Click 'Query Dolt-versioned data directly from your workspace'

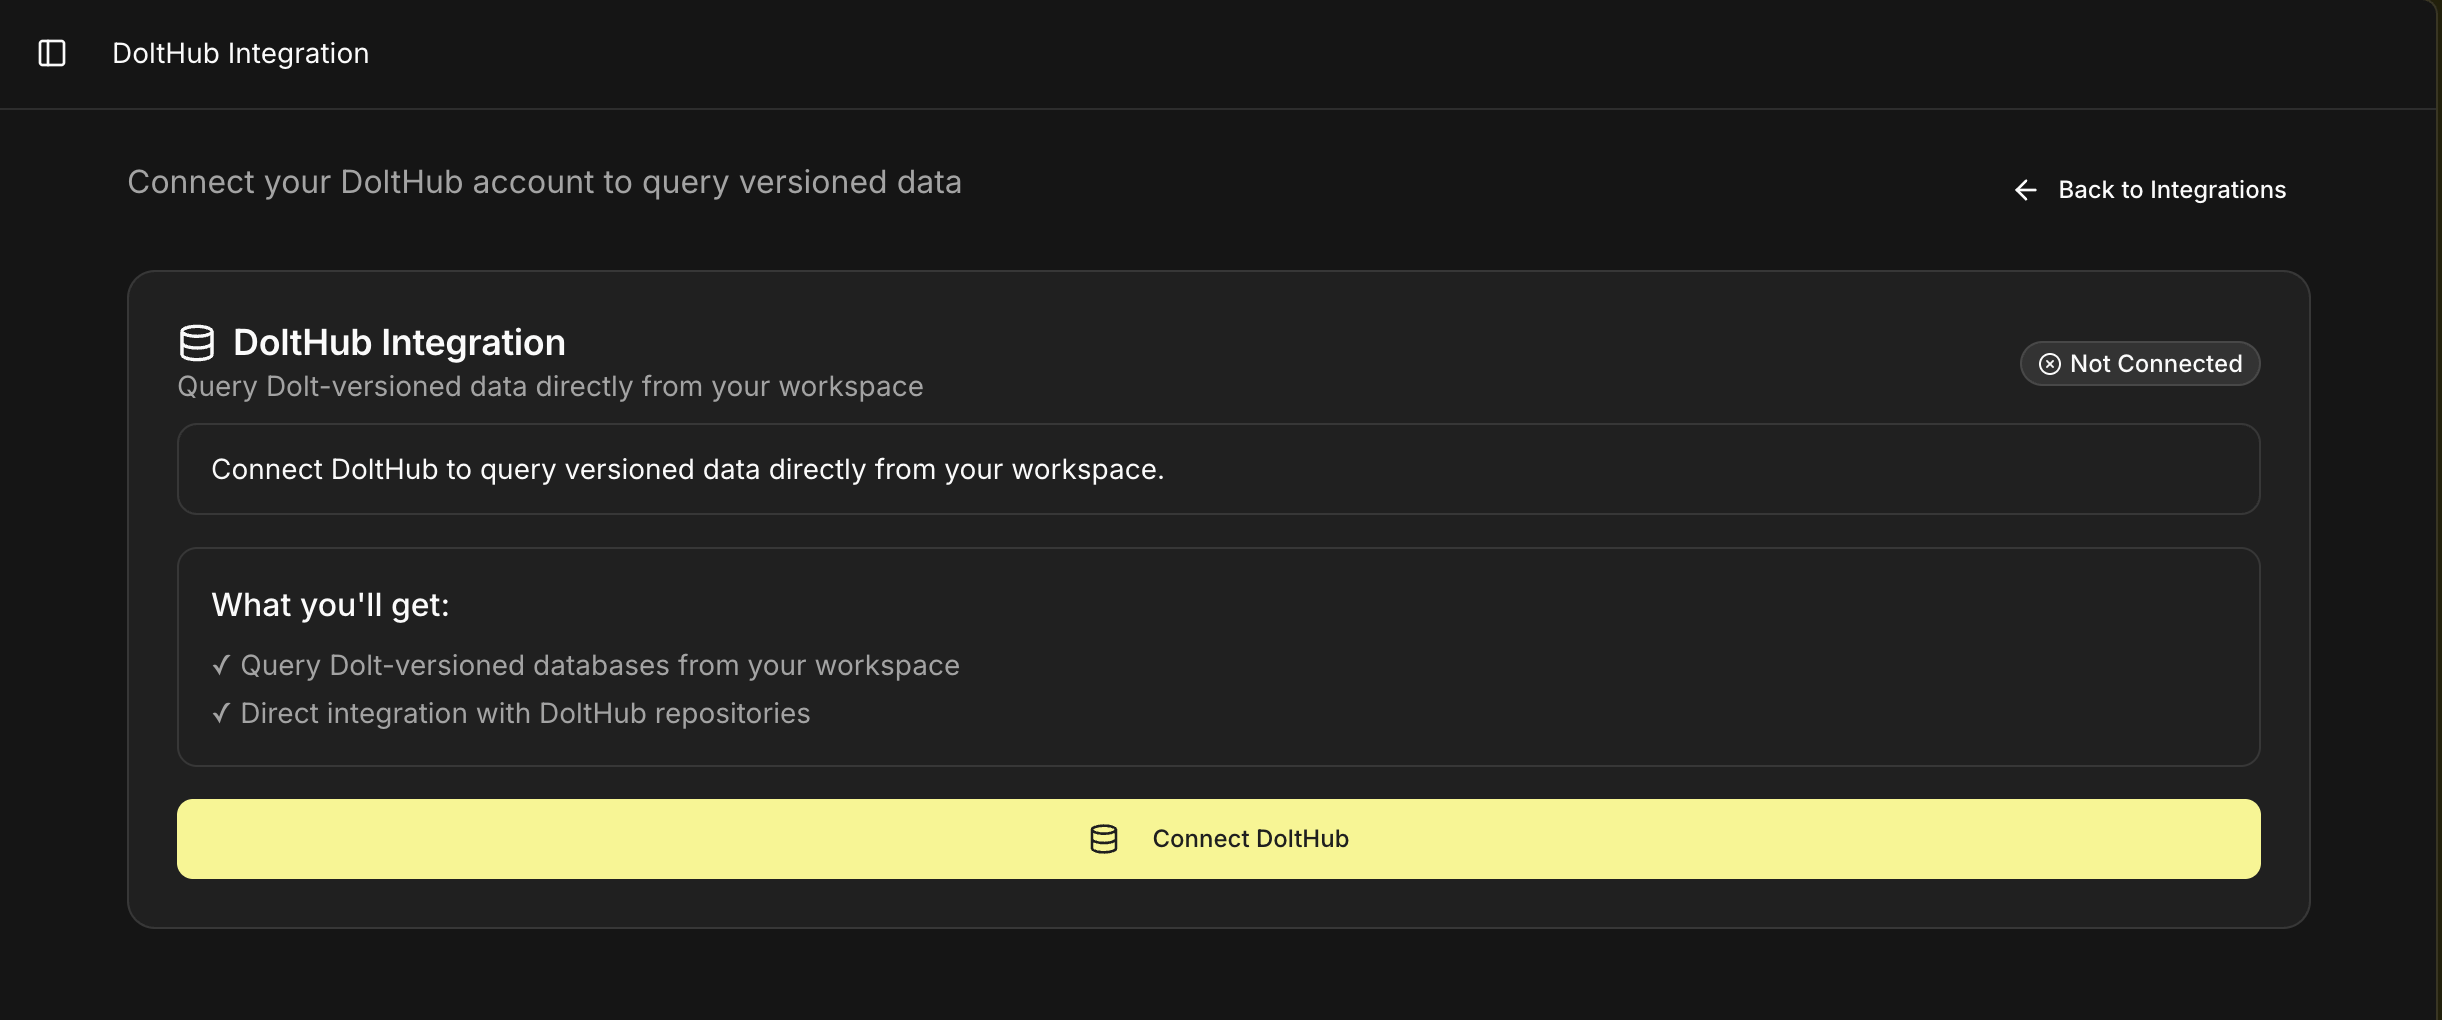550,387
